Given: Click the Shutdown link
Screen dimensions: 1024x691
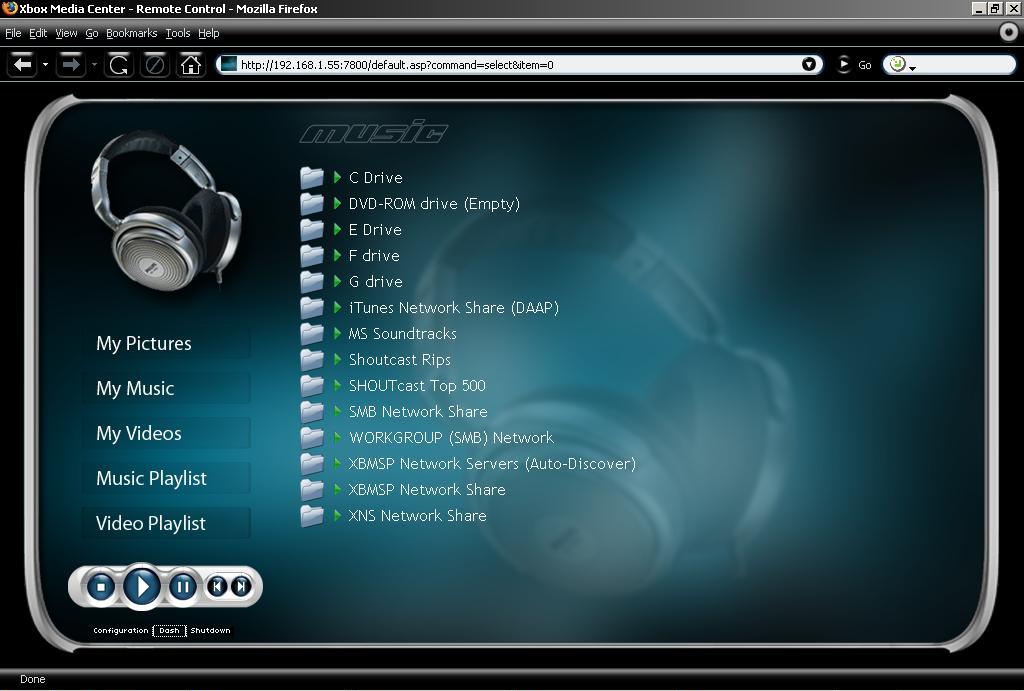Looking at the screenshot, I should point(210,630).
